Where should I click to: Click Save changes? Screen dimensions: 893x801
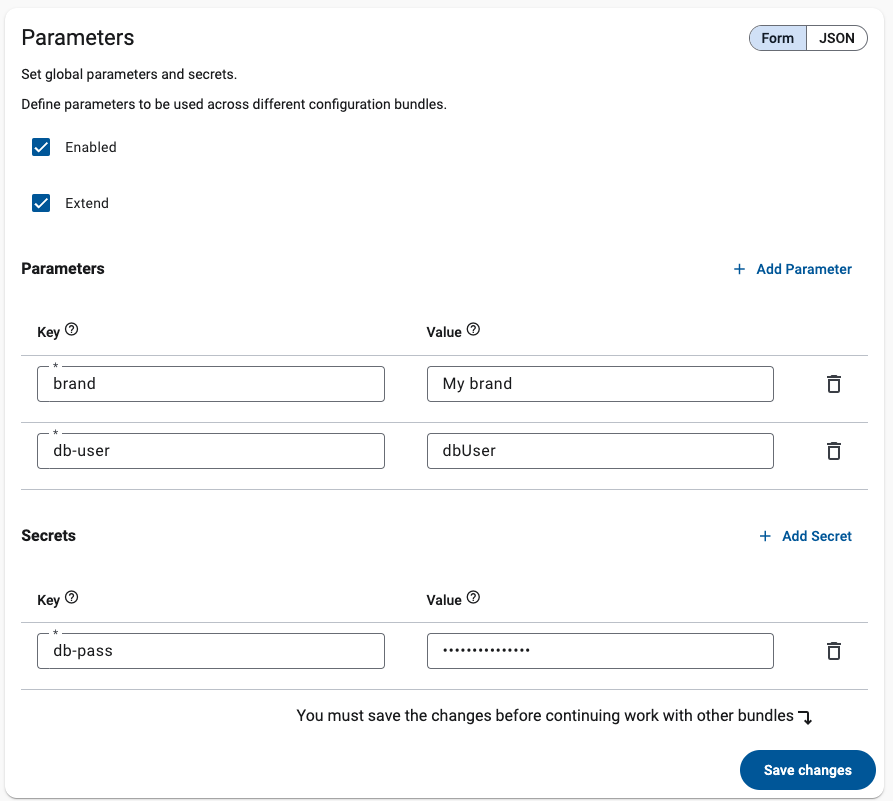[x=807, y=770]
